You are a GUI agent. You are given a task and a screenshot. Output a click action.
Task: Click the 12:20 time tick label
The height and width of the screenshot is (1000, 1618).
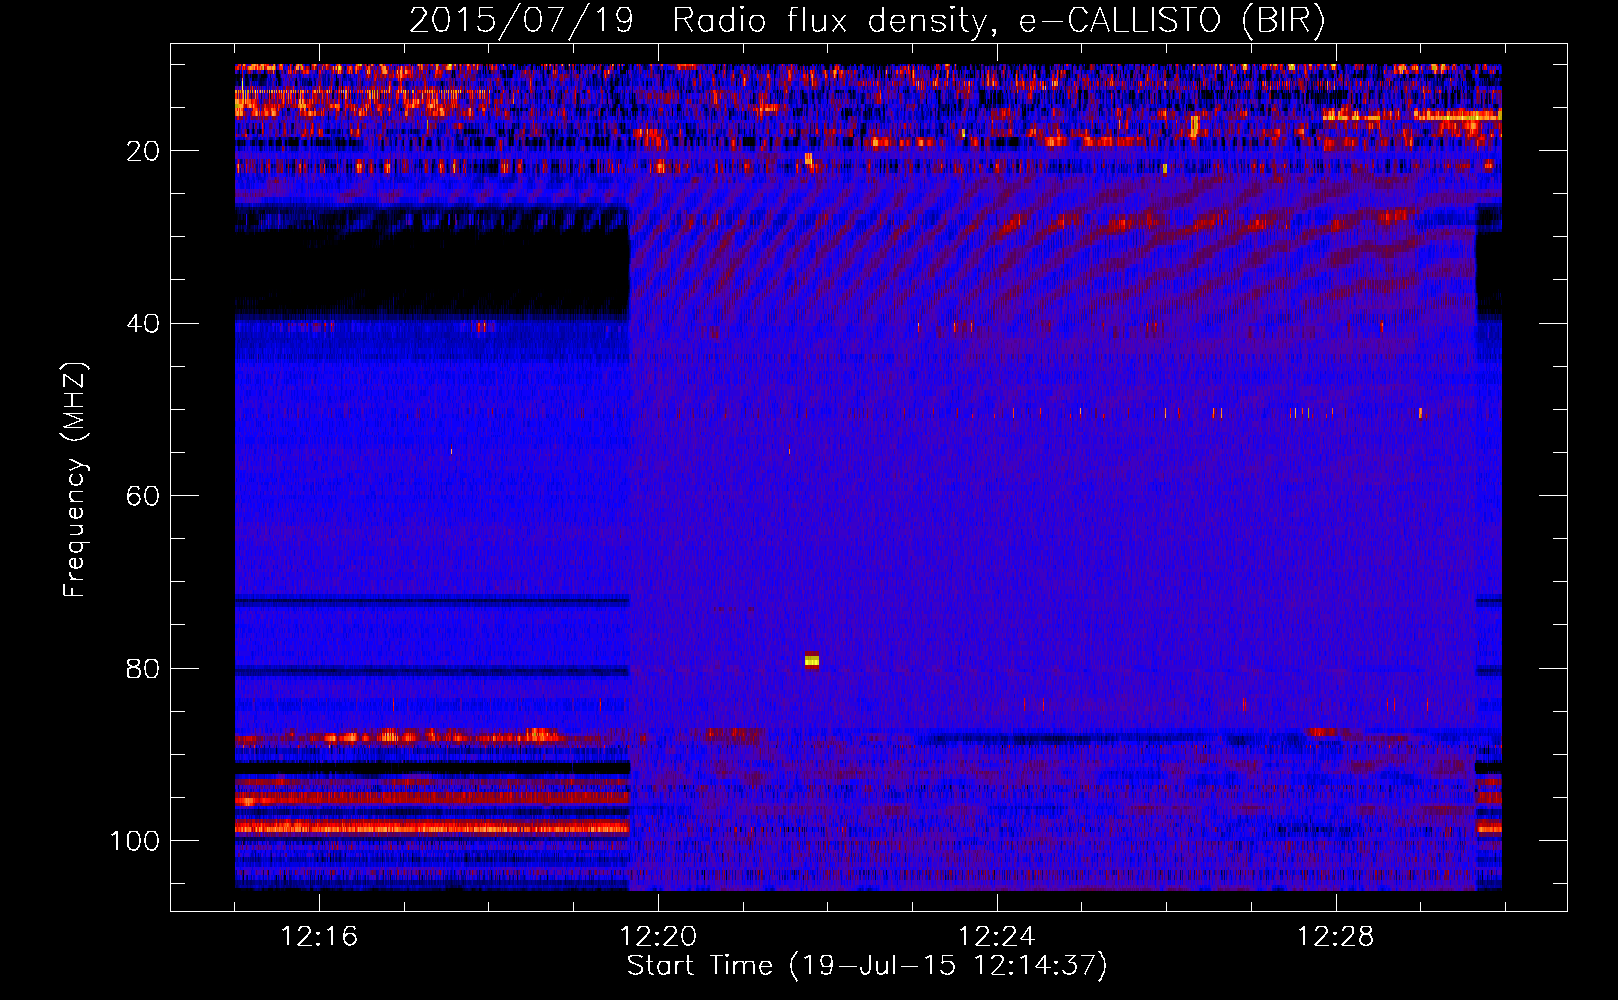pyautogui.click(x=658, y=937)
